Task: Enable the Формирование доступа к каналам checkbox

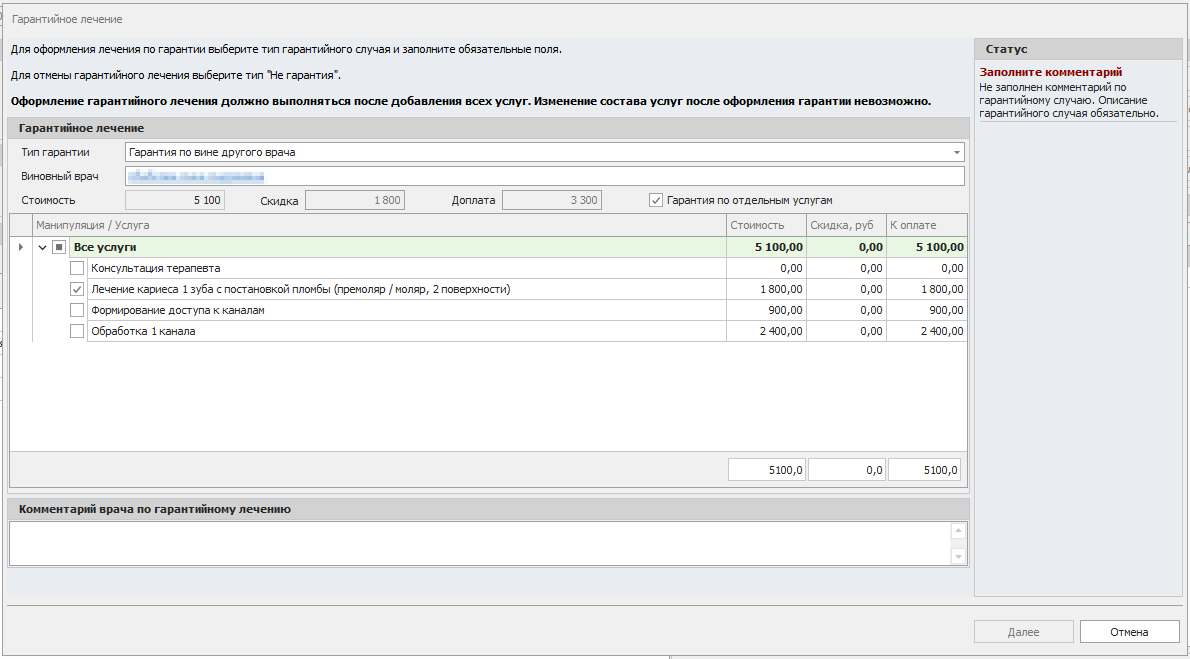Action: 77,310
